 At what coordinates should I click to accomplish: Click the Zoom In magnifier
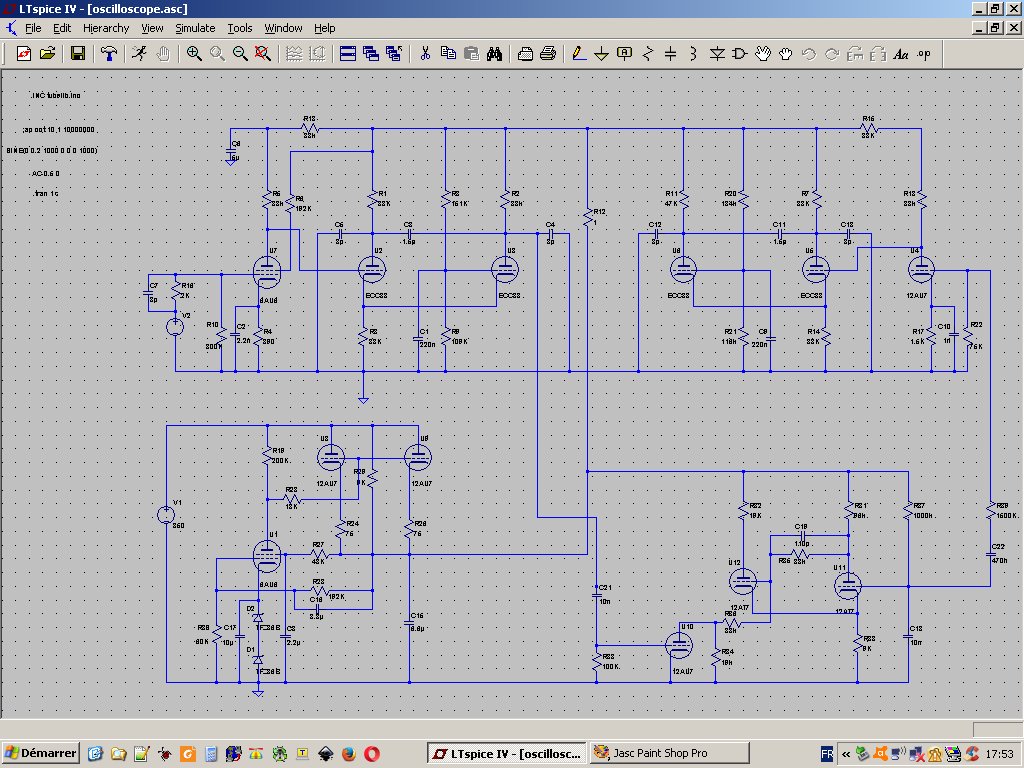click(x=194, y=54)
